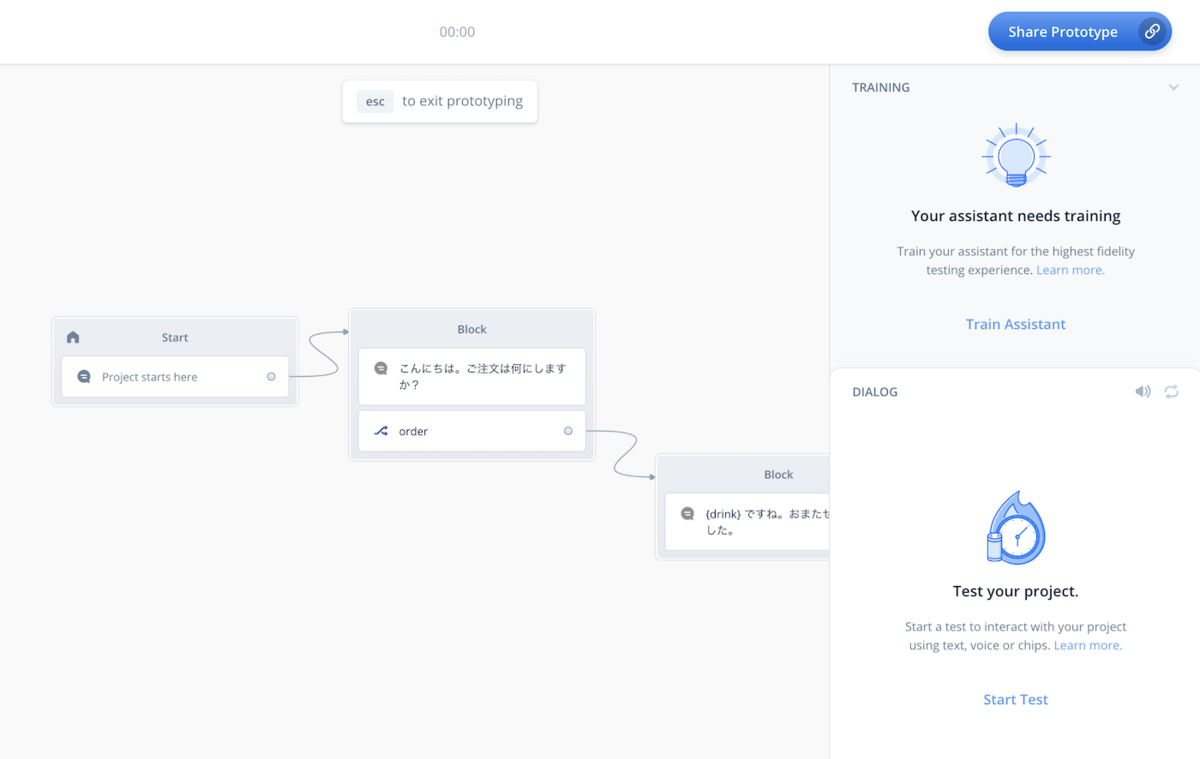Click the light bulb training icon

(x=1015, y=156)
